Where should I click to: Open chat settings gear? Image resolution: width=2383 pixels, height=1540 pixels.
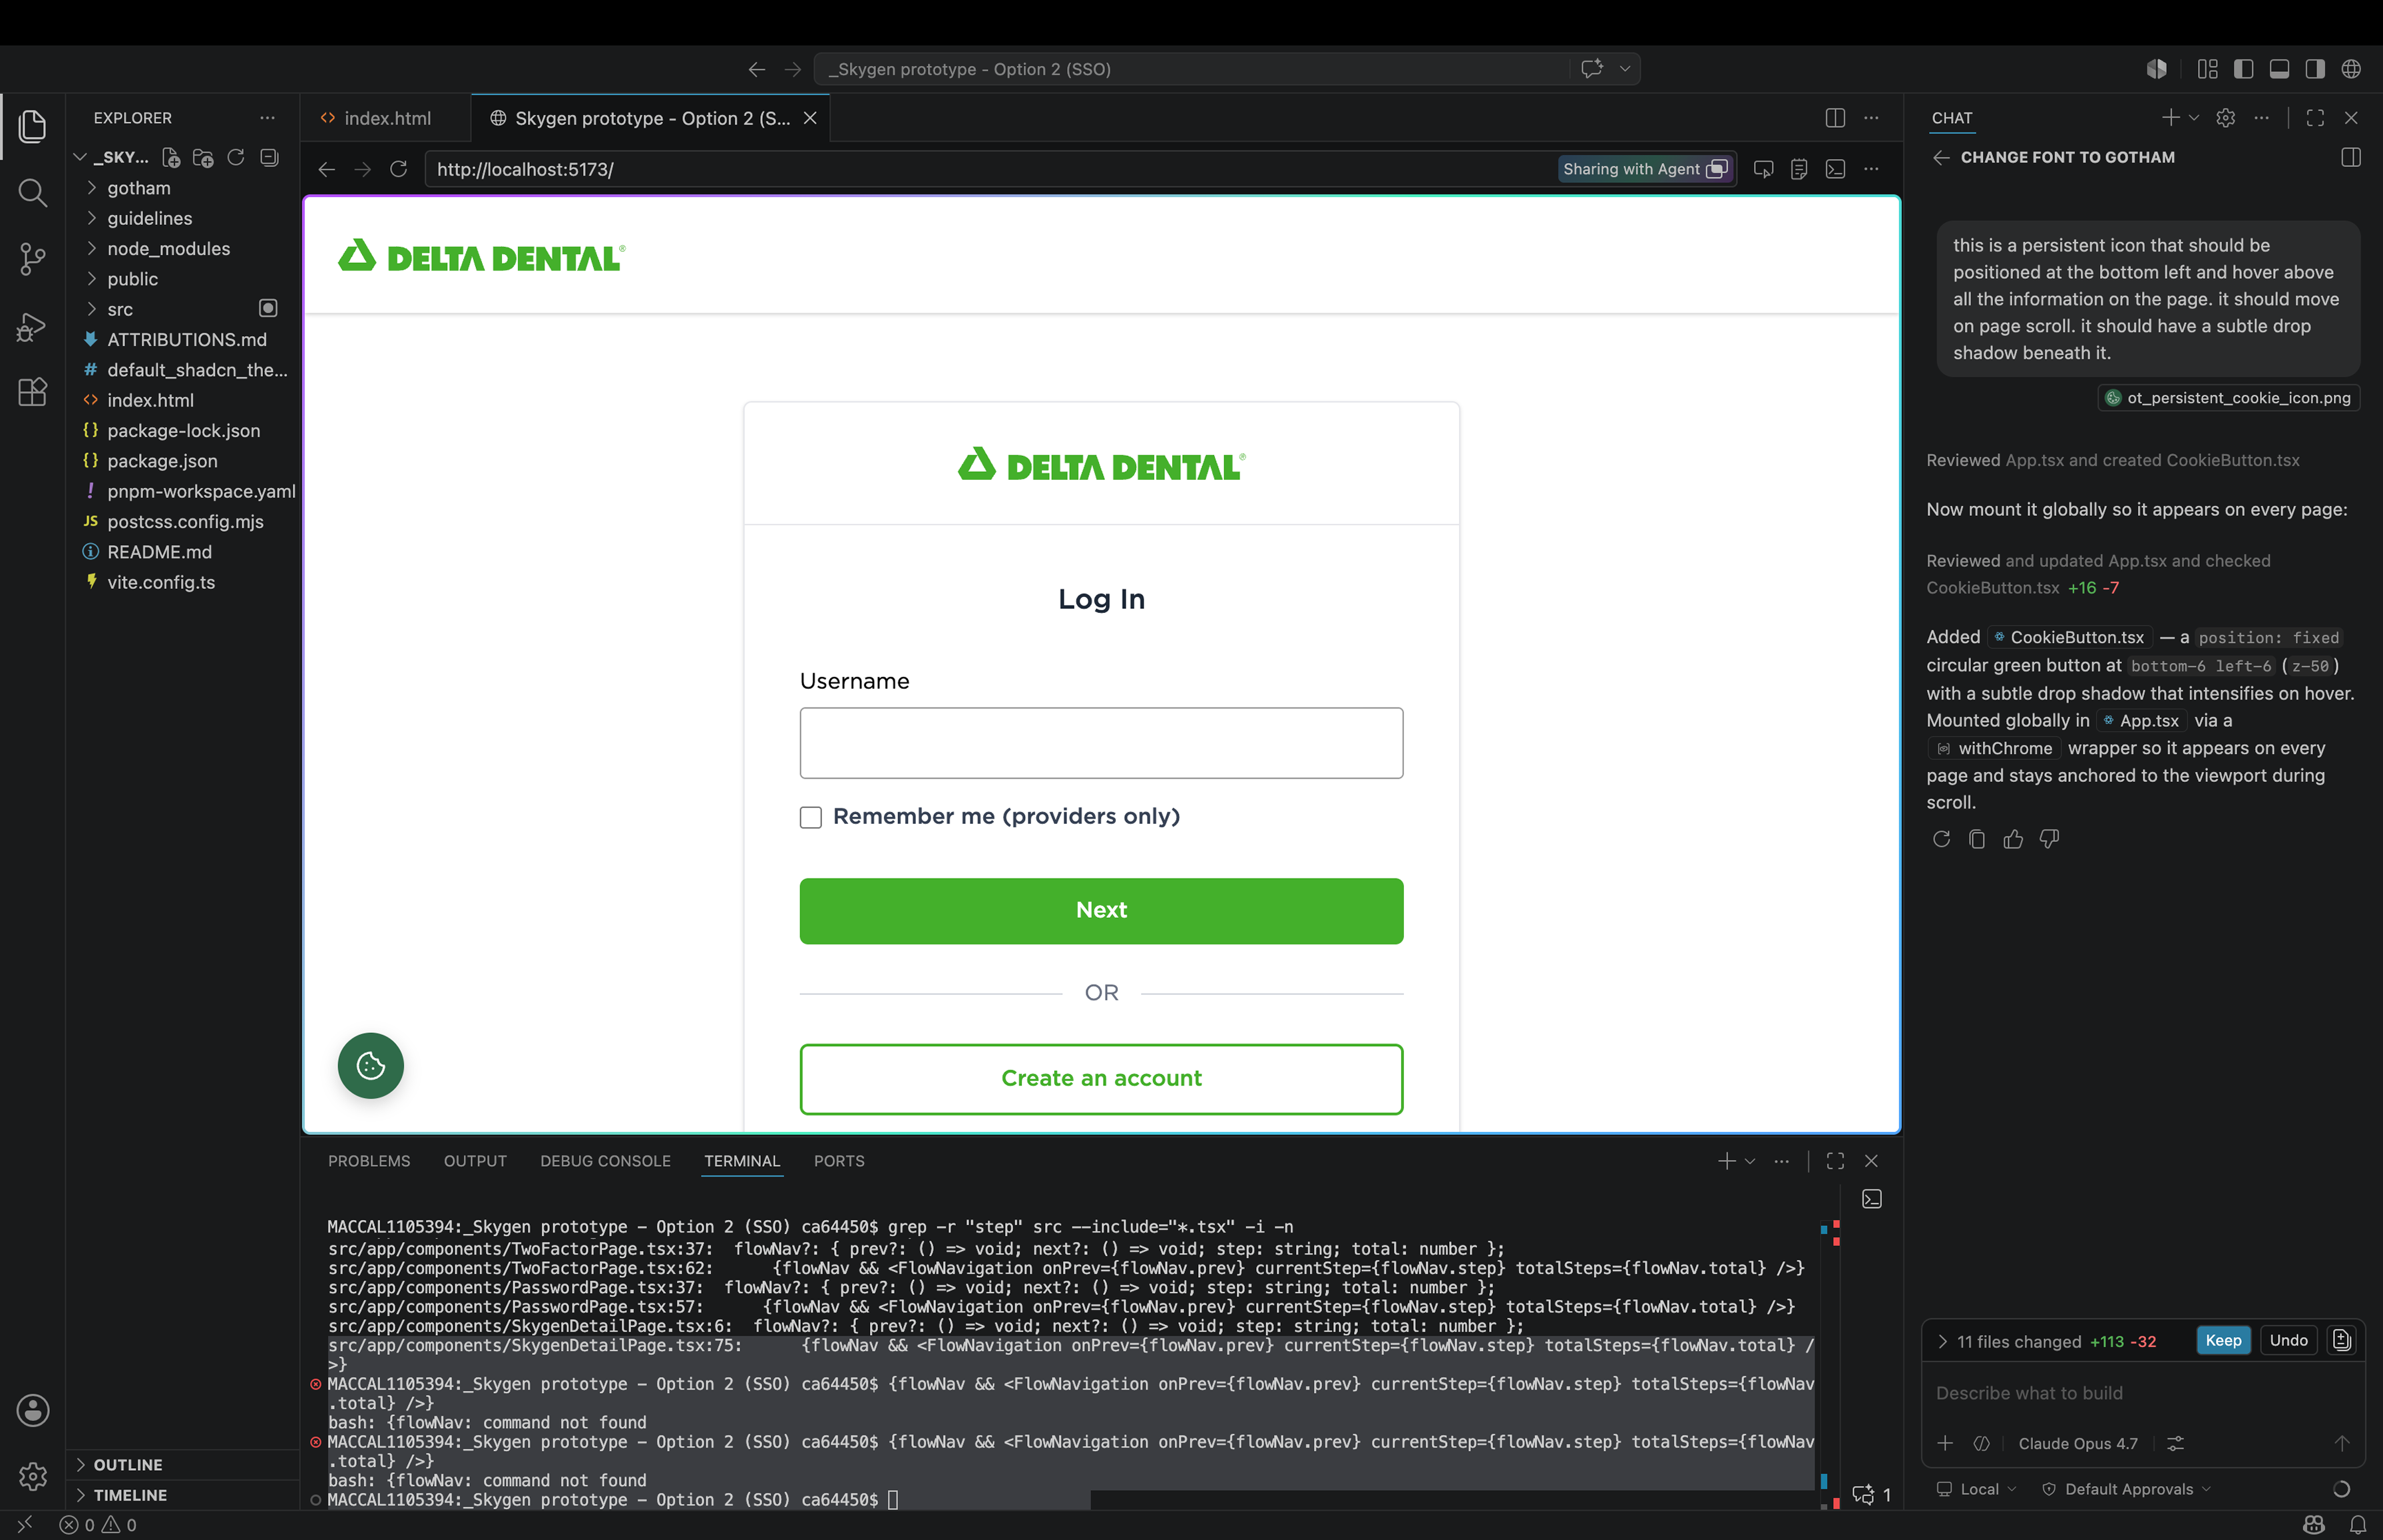tap(2225, 118)
